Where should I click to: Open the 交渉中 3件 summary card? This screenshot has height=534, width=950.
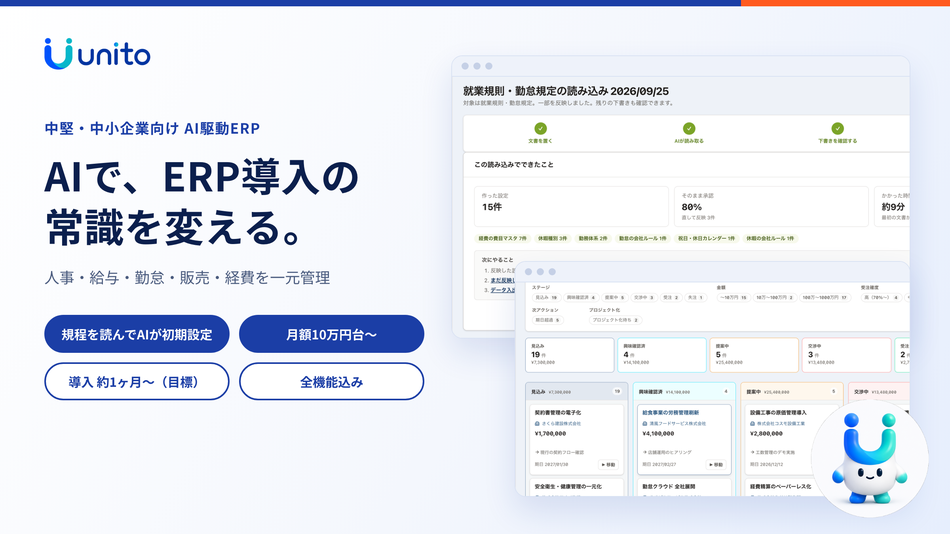(846, 355)
